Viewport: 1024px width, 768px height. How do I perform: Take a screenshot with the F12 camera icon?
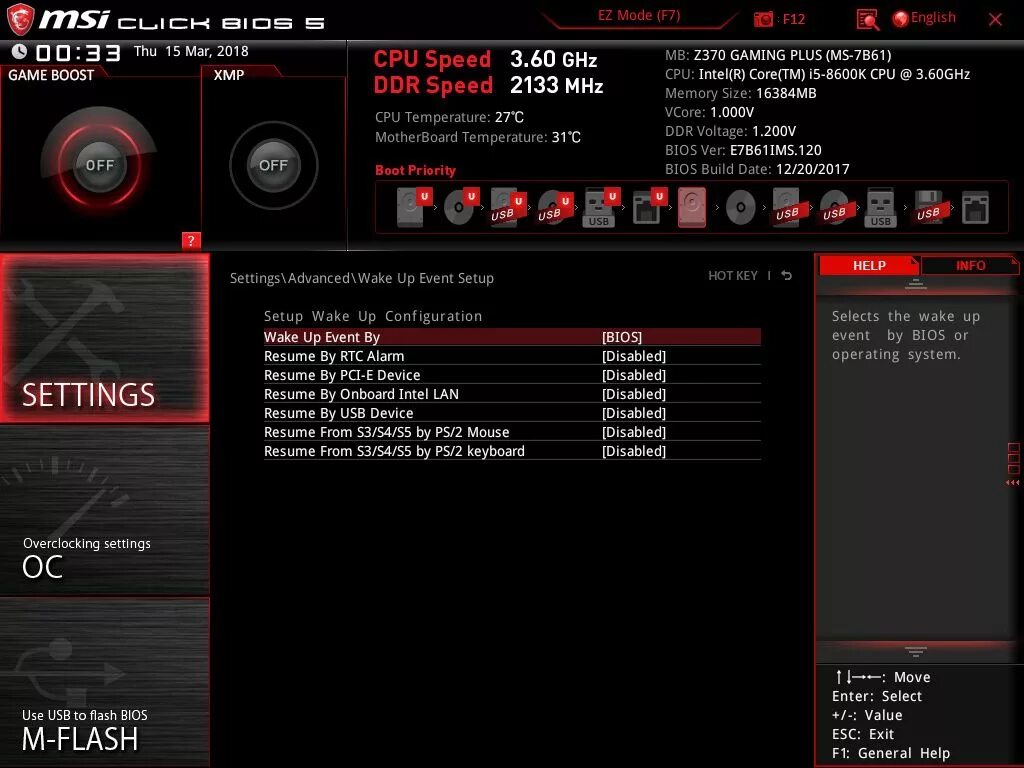click(763, 19)
